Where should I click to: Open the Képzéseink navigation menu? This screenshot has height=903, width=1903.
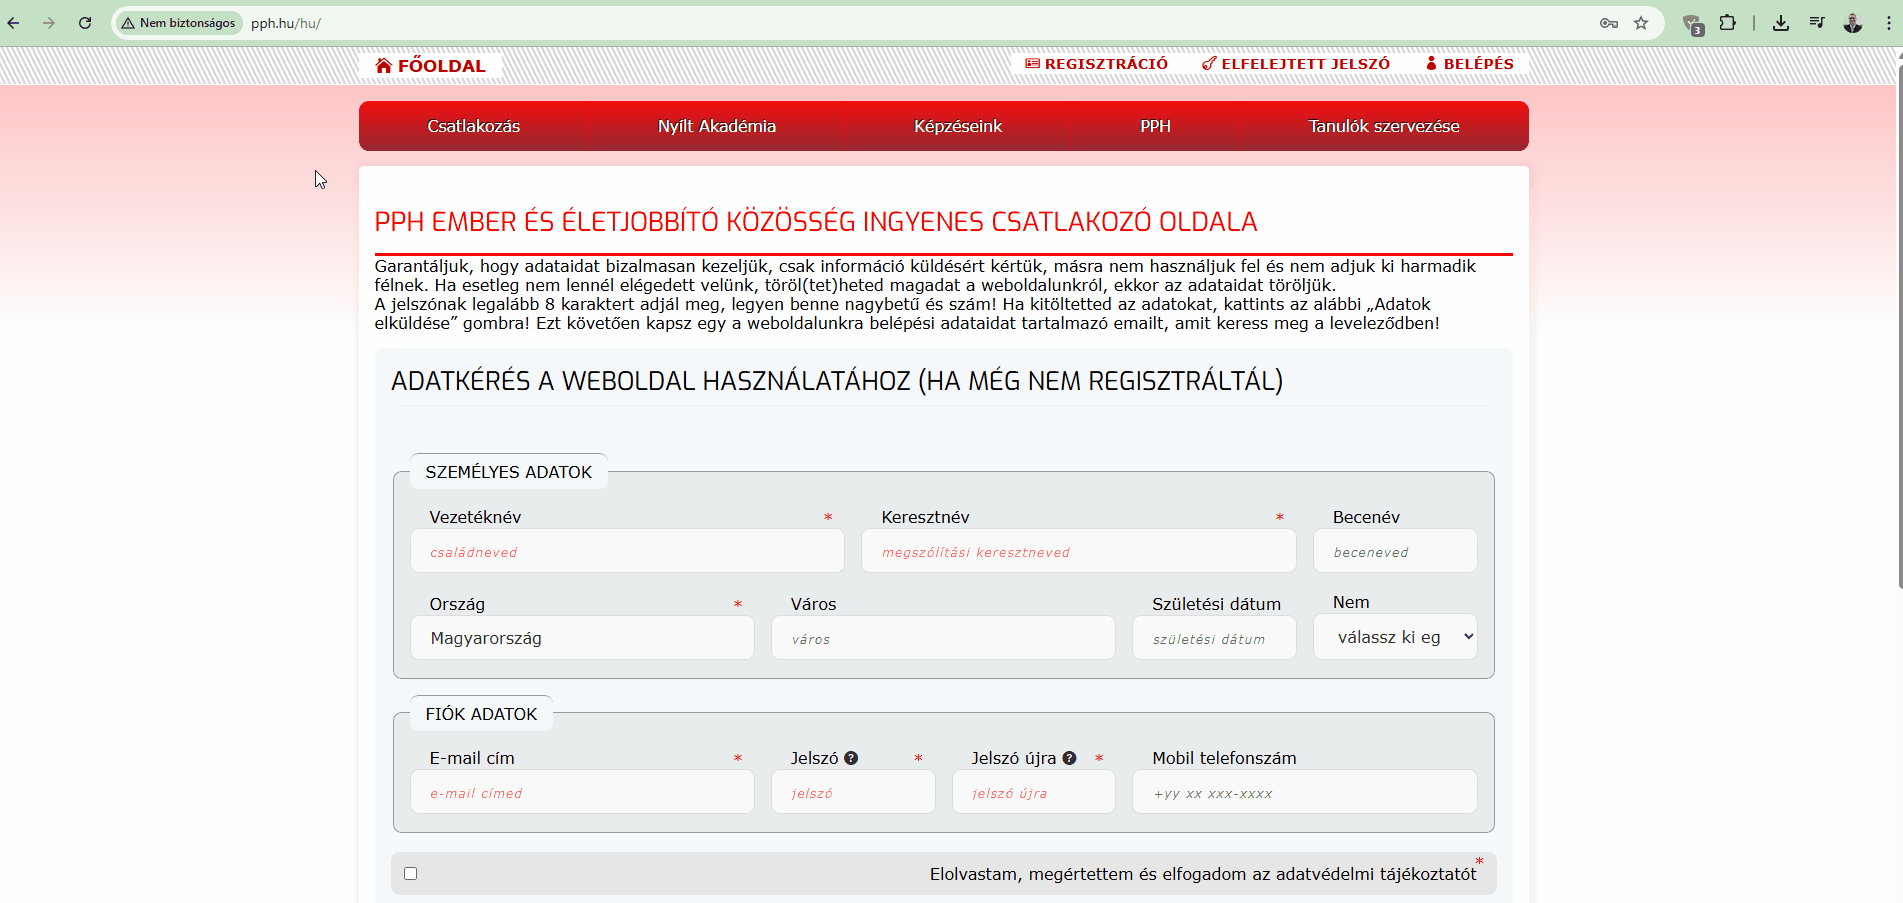tap(957, 126)
